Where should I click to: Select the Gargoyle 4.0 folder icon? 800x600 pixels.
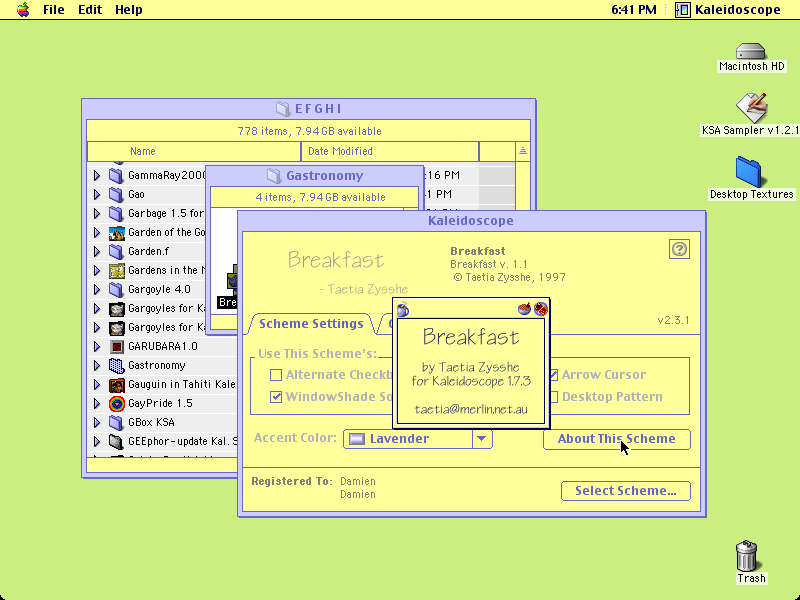[x=116, y=289]
